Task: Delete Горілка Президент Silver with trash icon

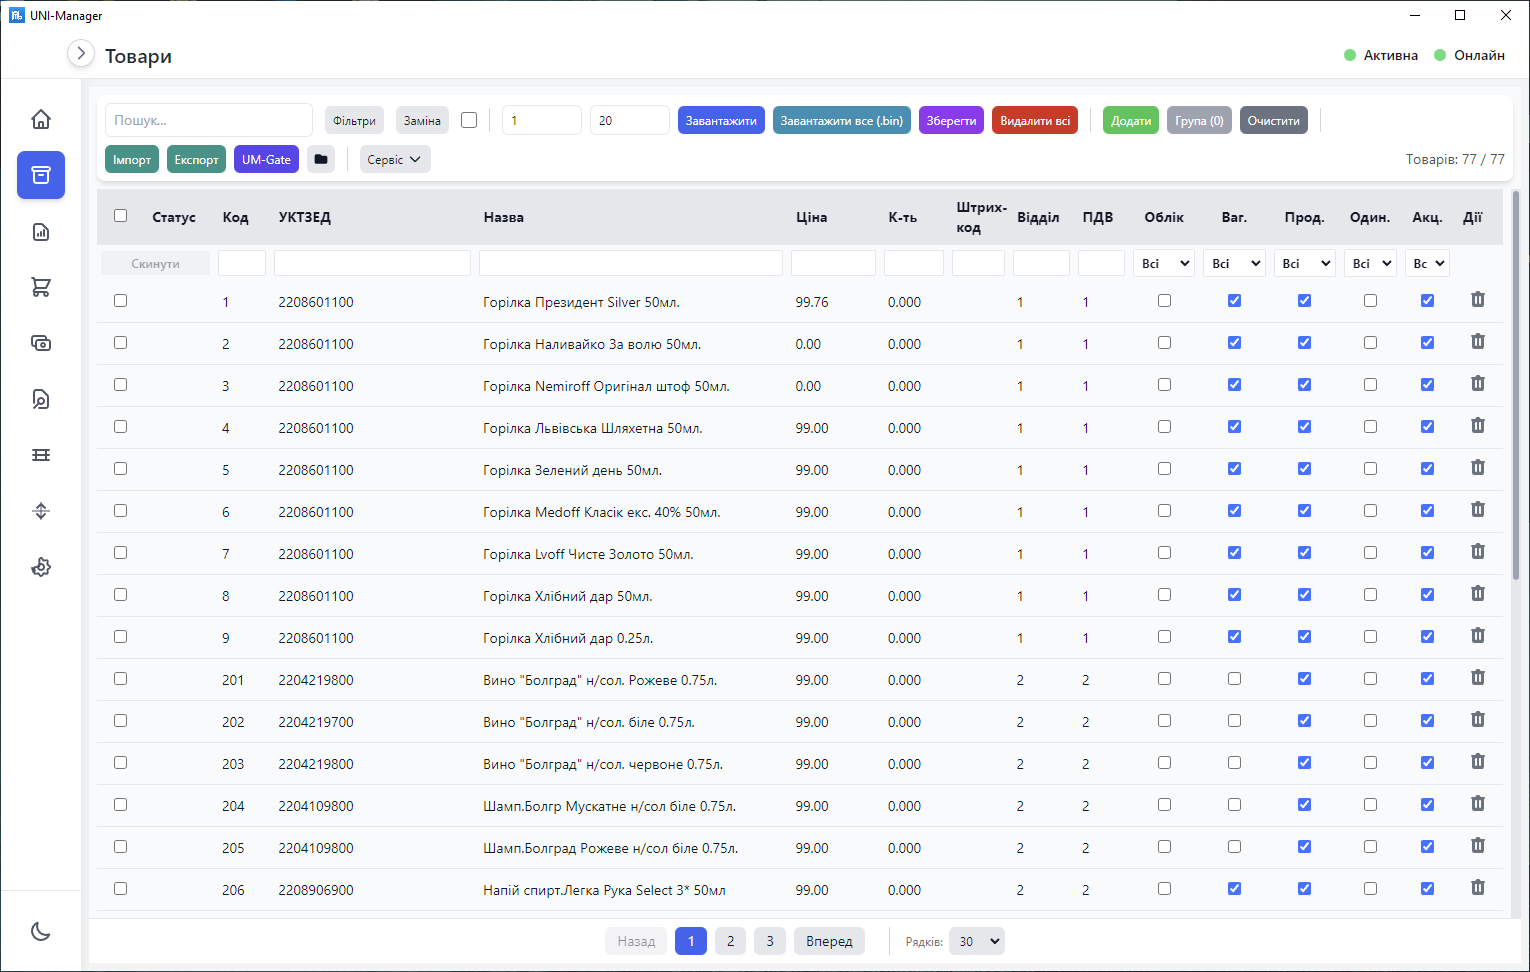Action: pyautogui.click(x=1478, y=300)
